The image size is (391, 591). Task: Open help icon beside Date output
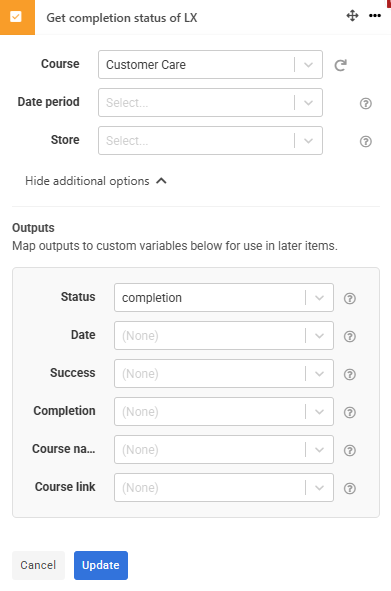coord(350,336)
